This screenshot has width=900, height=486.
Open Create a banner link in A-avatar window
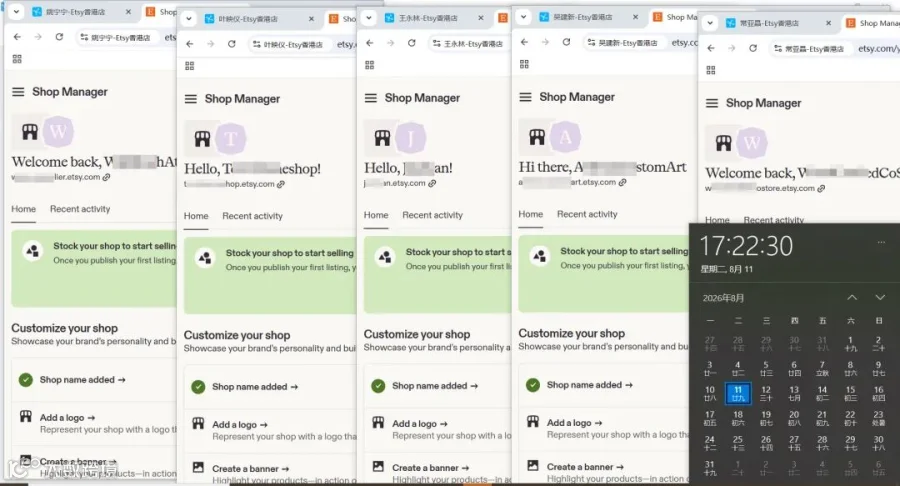(584, 467)
